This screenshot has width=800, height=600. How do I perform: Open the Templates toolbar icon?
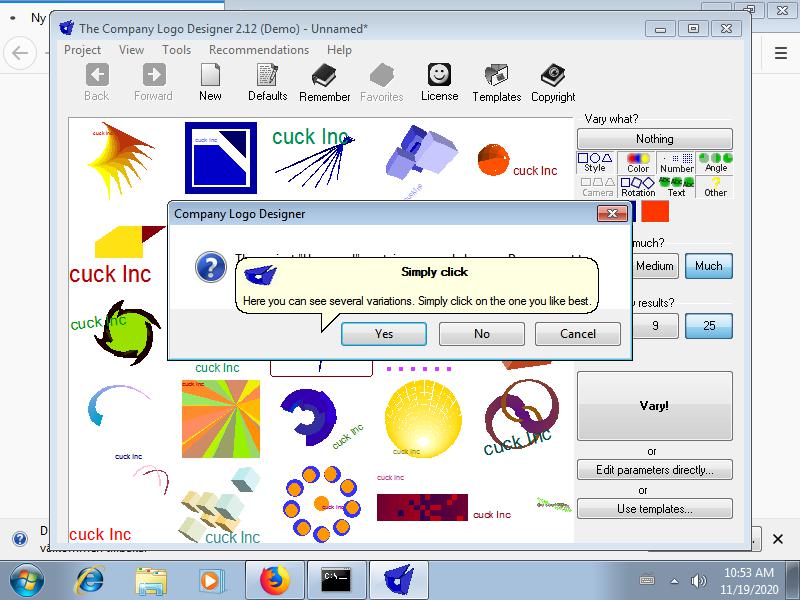pos(496,75)
